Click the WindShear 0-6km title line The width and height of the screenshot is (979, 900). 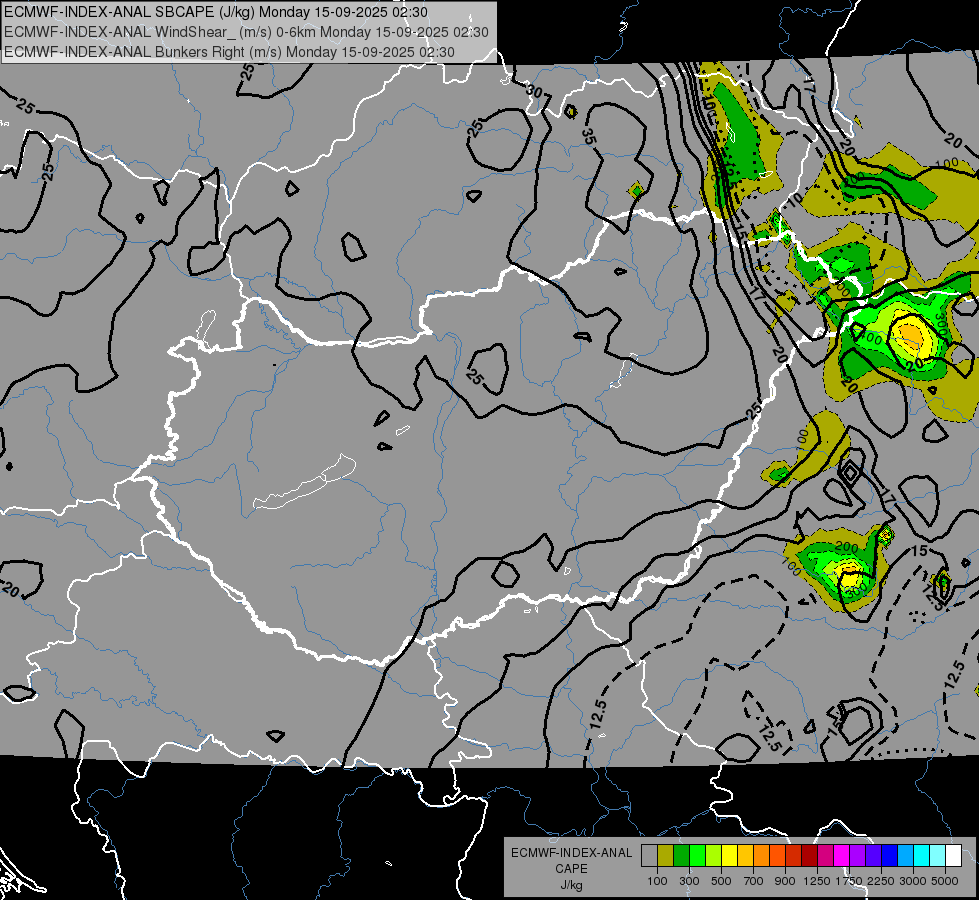pos(246,32)
